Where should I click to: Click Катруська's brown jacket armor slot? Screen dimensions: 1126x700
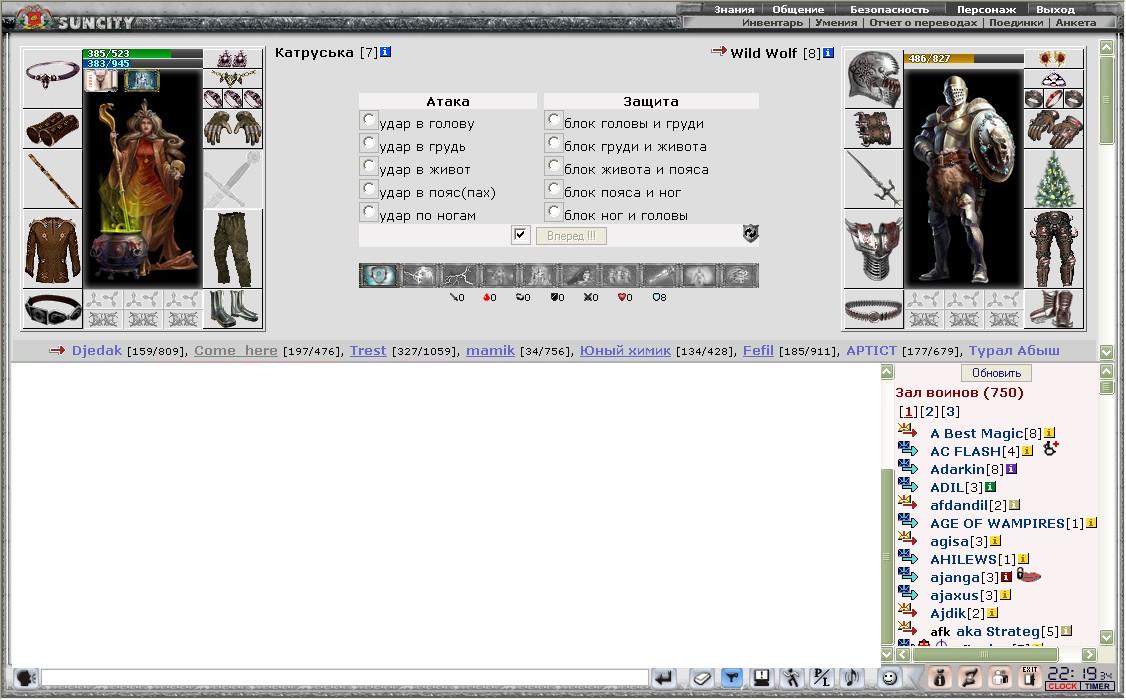(52, 249)
